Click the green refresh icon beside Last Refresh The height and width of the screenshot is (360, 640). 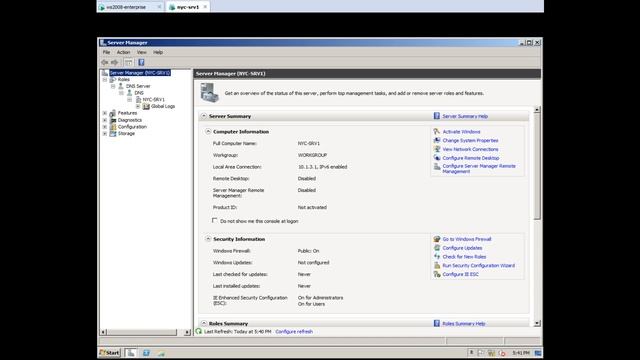199,331
